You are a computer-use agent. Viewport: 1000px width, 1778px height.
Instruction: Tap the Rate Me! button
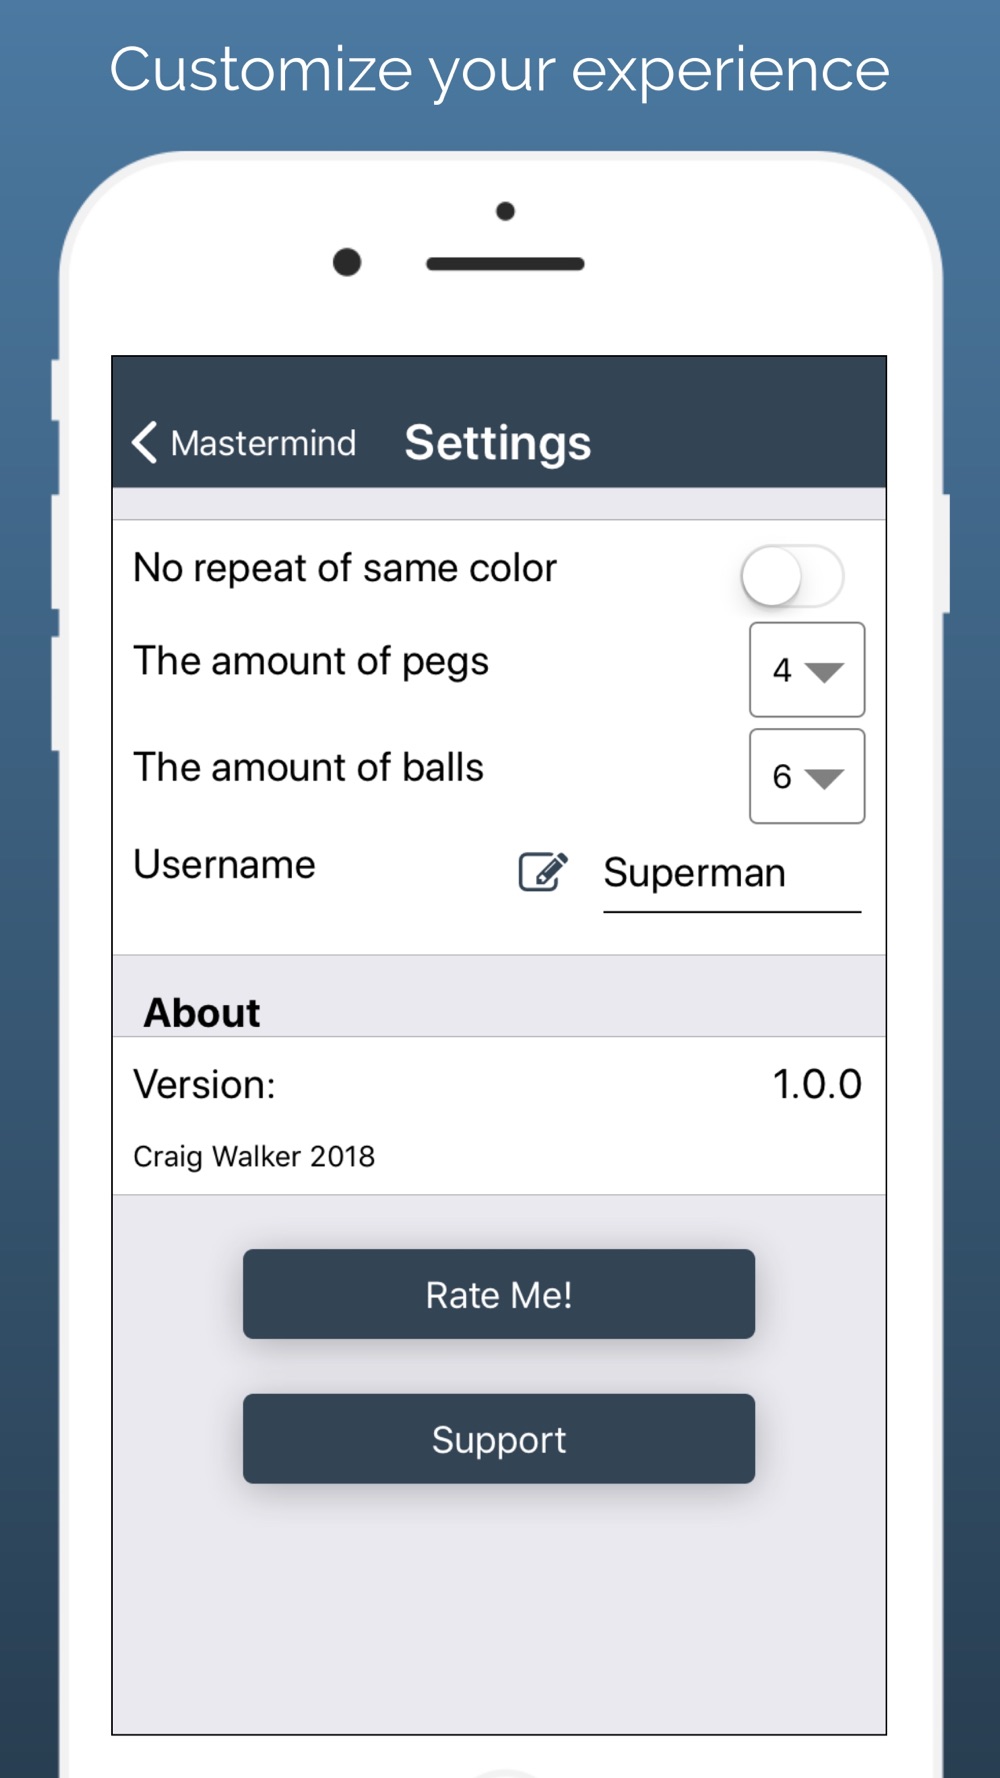tap(499, 1294)
